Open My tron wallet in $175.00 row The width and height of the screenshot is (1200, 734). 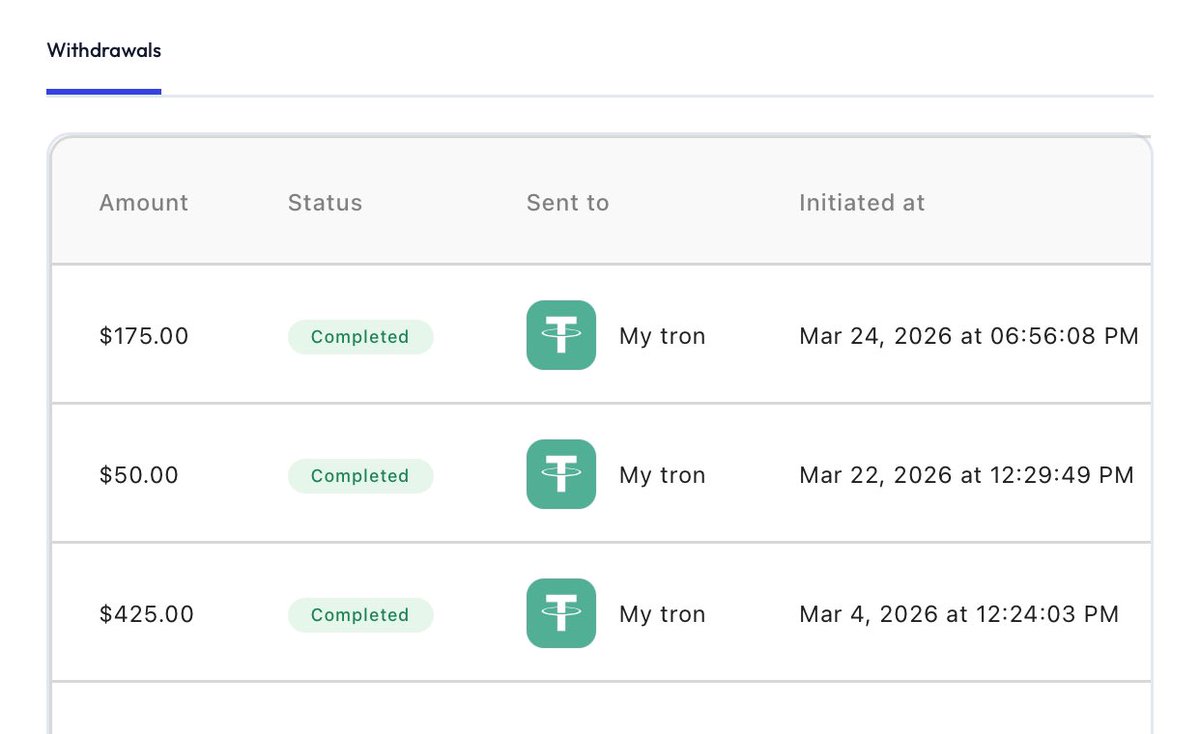click(x=663, y=337)
